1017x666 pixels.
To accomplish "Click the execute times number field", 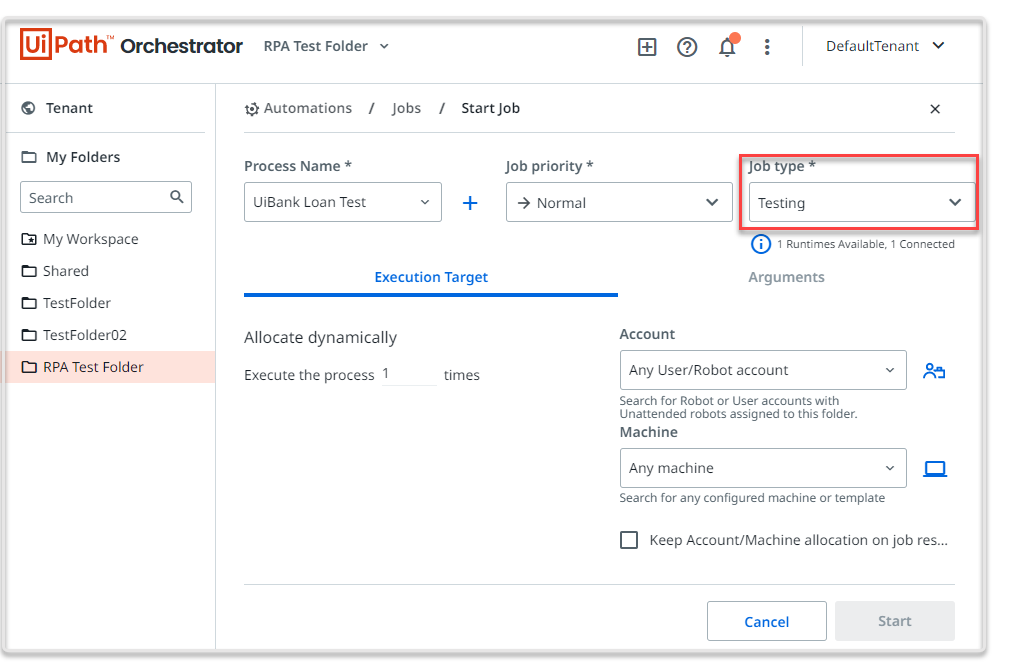I will (x=409, y=374).
